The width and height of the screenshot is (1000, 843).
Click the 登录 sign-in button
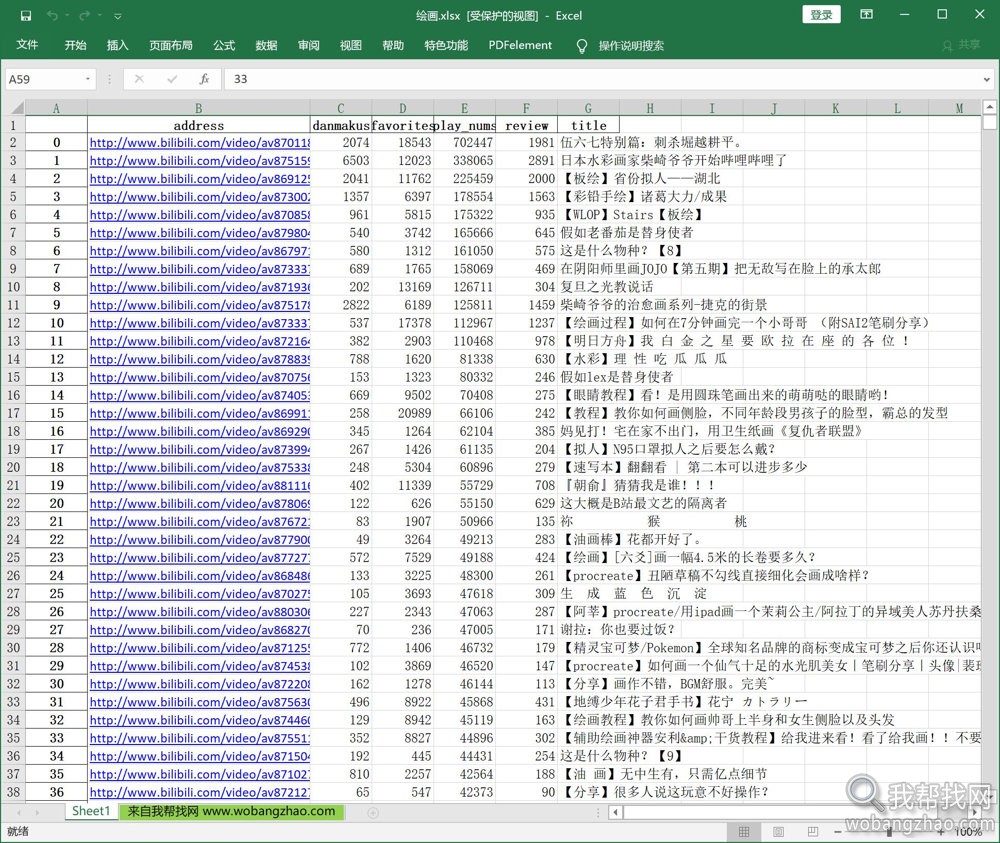(x=821, y=15)
